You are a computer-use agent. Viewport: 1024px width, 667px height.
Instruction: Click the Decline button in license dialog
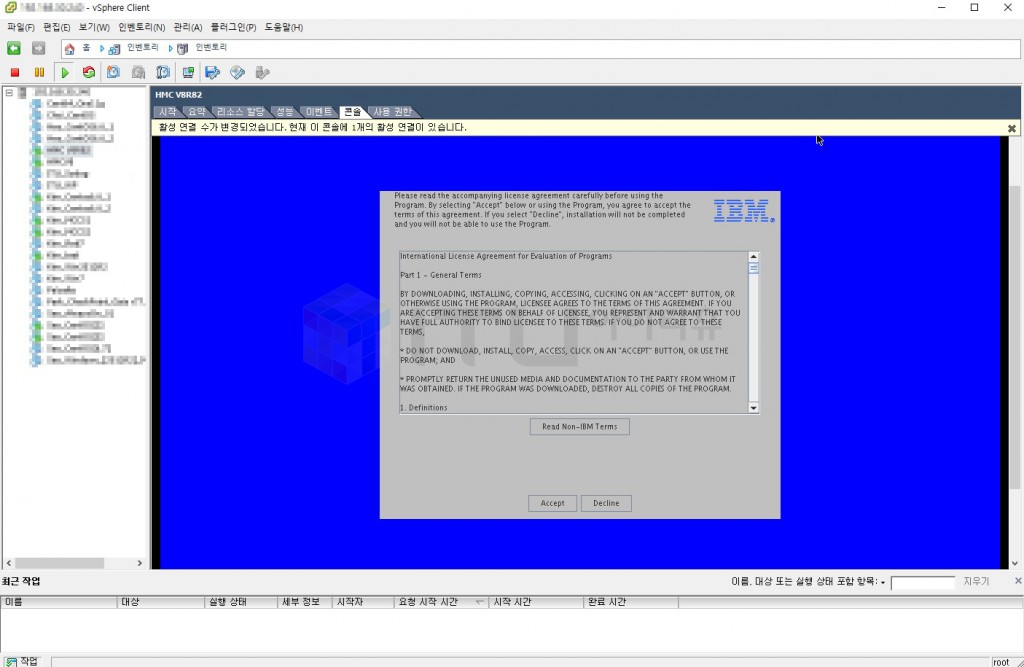[x=606, y=503]
